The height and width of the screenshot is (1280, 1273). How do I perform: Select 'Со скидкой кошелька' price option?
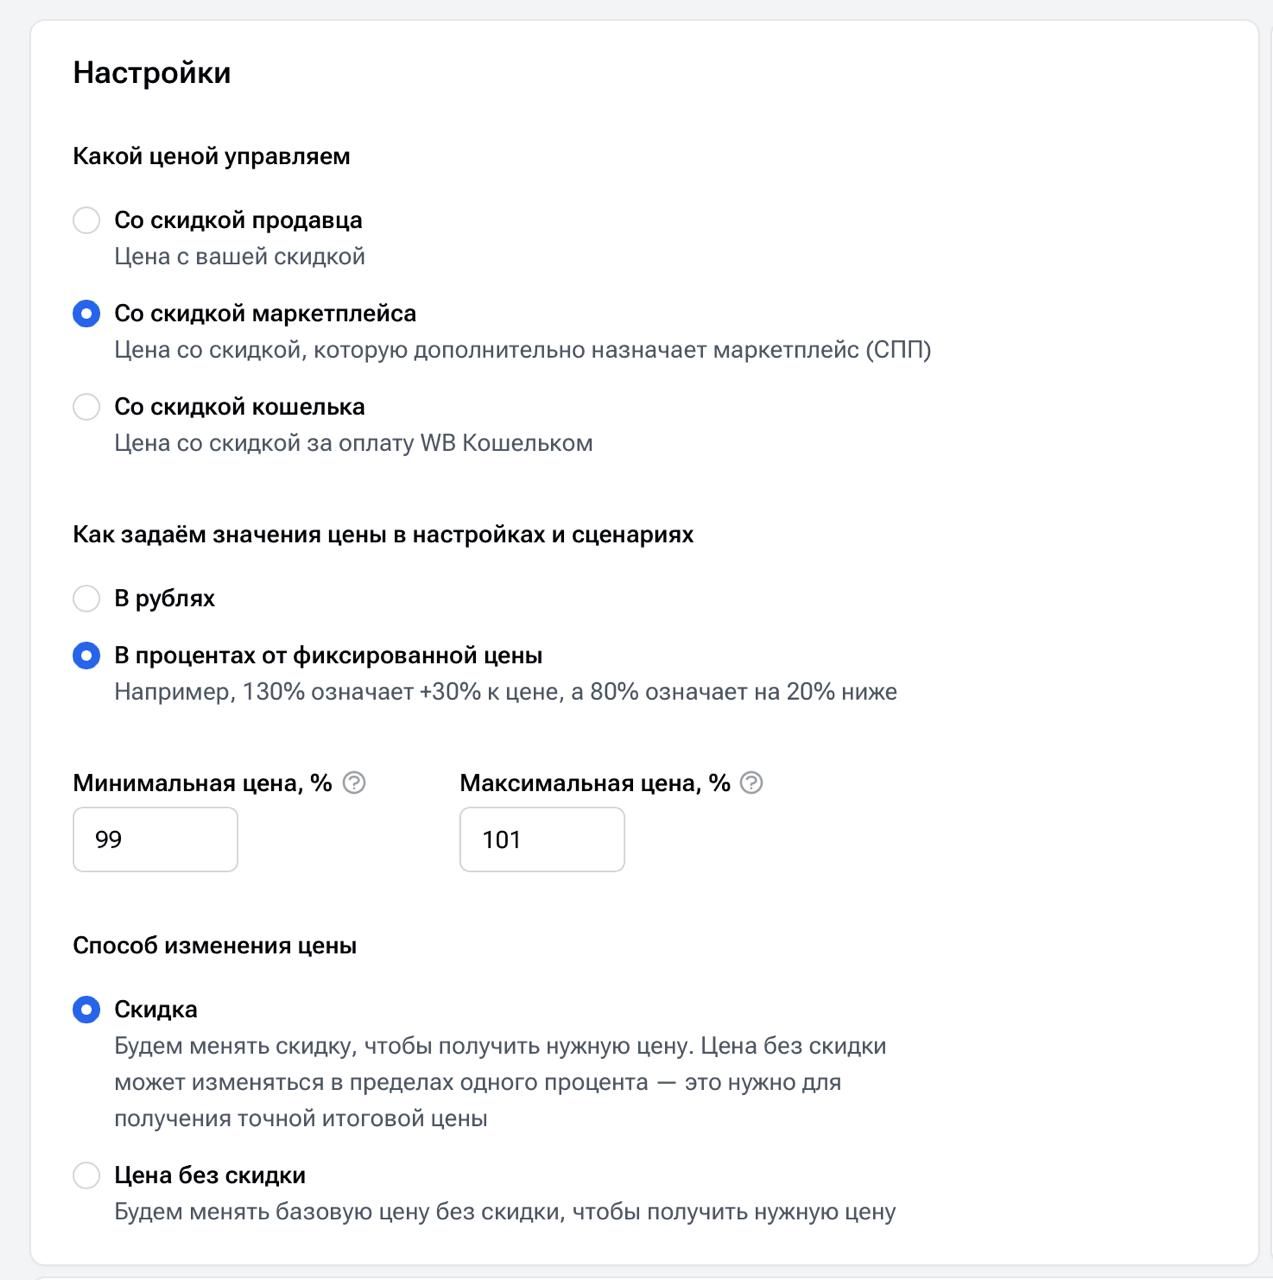pyautogui.click(x=87, y=407)
